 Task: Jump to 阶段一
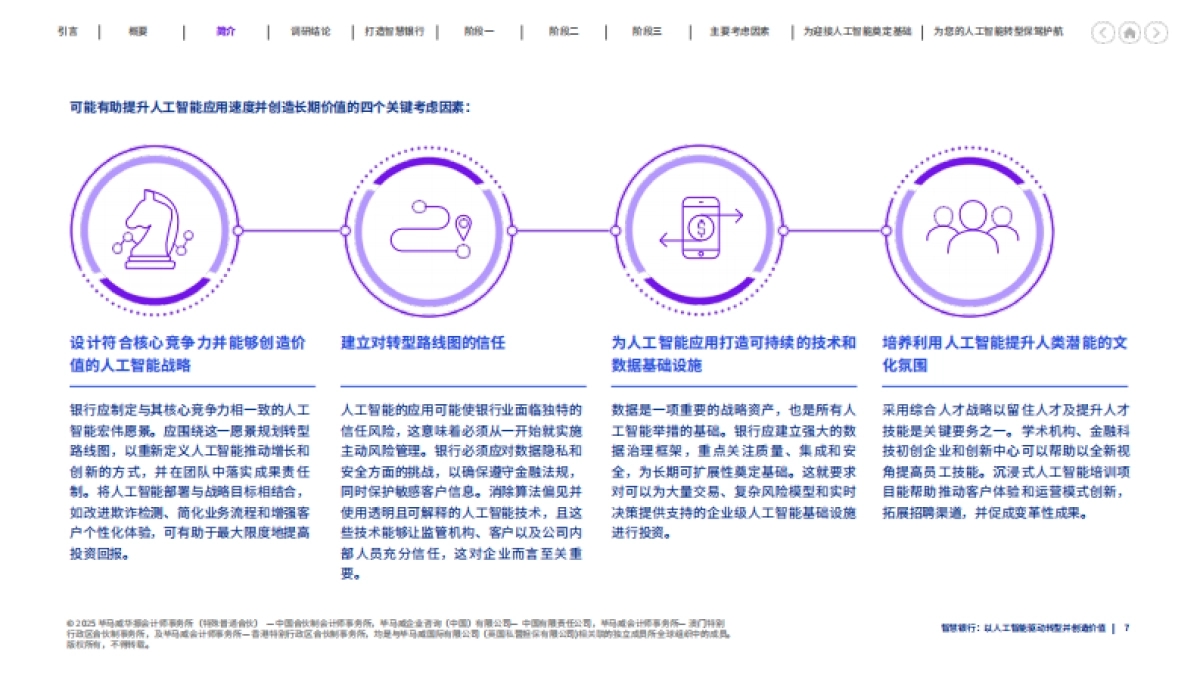[x=478, y=31]
